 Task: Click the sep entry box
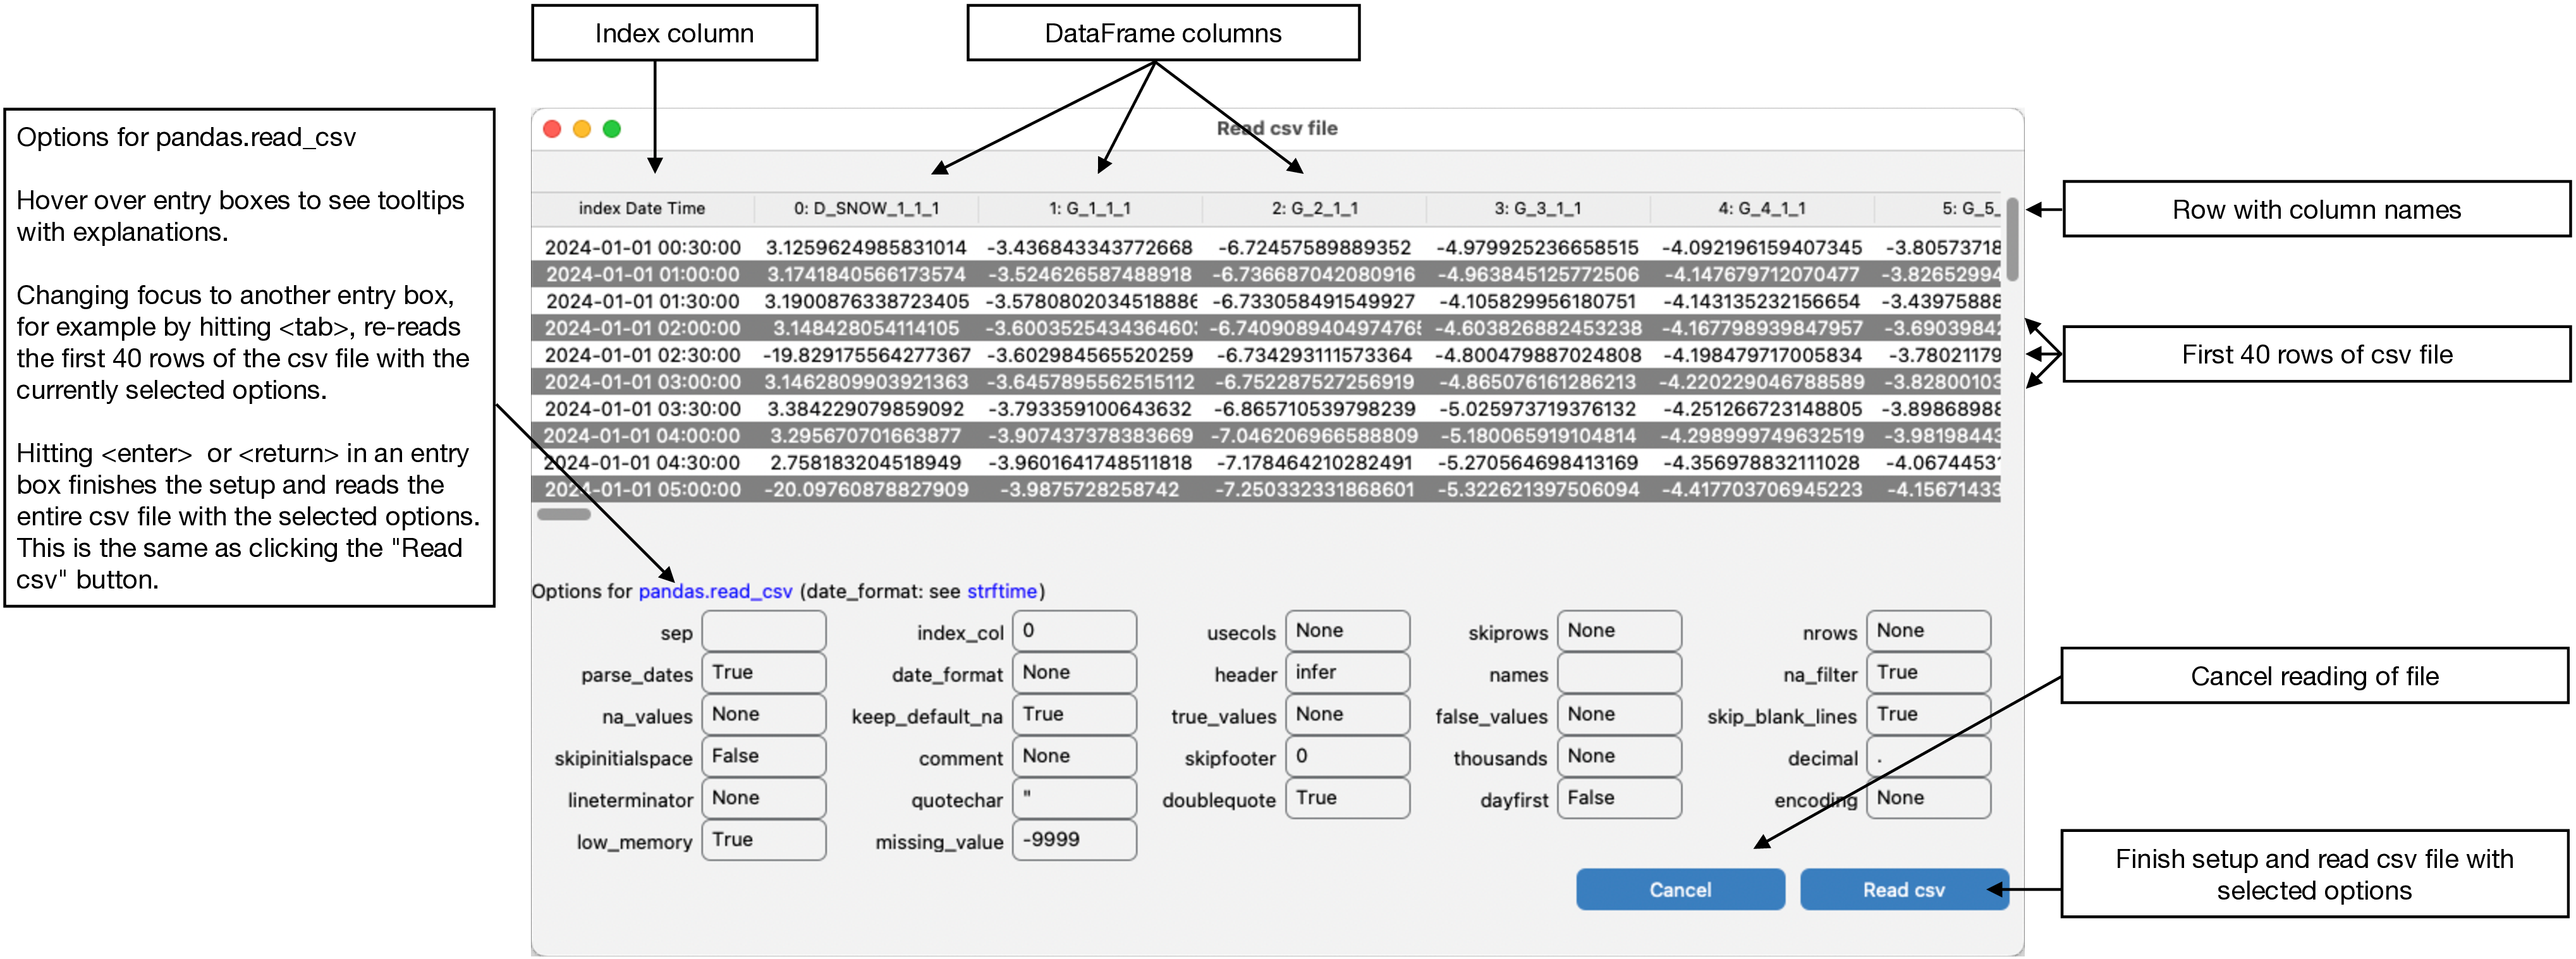point(763,631)
